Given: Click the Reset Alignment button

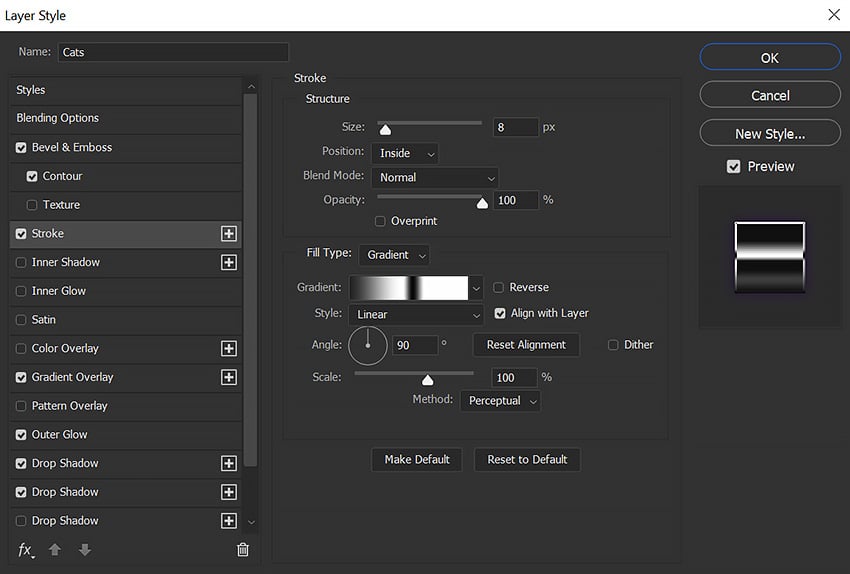Looking at the screenshot, I should pyautogui.click(x=526, y=345).
